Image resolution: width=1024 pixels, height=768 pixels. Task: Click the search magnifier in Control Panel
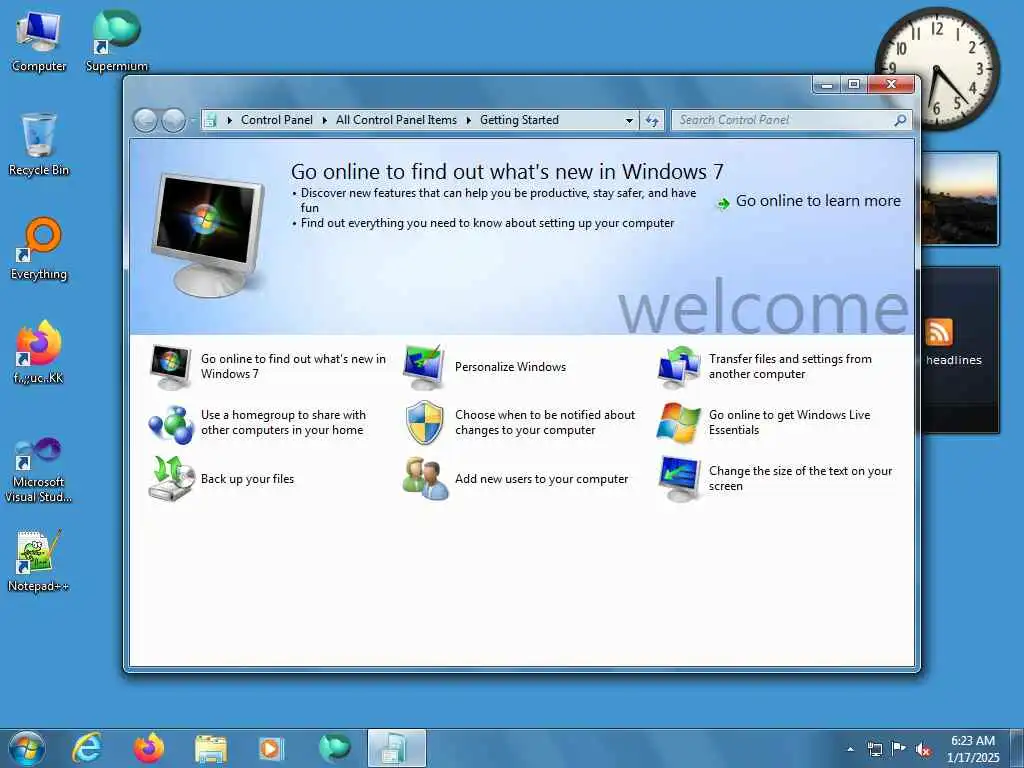click(901, 120)
